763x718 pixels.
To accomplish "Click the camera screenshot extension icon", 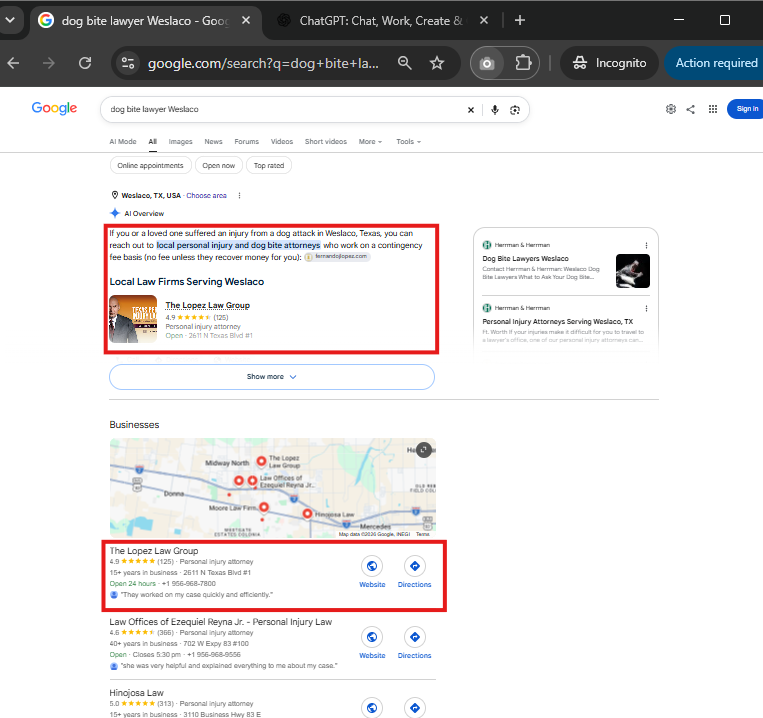I will [487, 63].
